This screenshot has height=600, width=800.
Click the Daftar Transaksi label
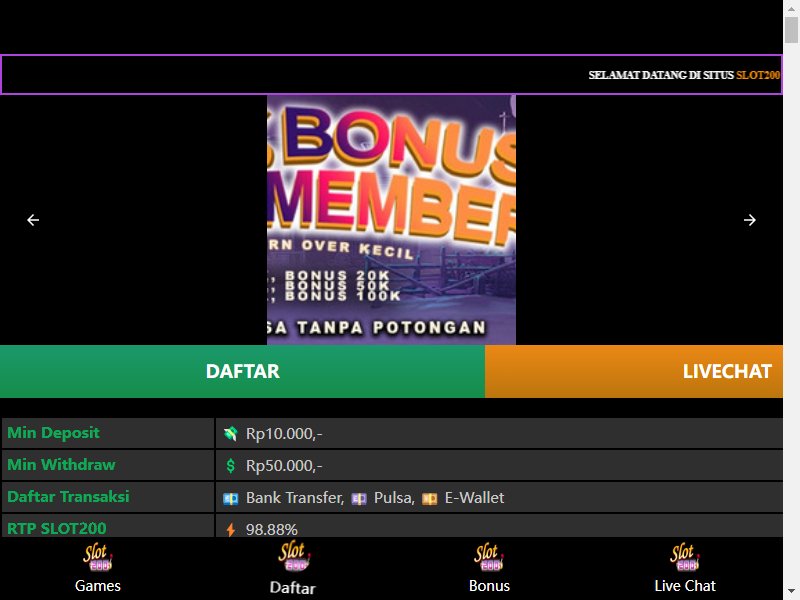pos(68,496)
